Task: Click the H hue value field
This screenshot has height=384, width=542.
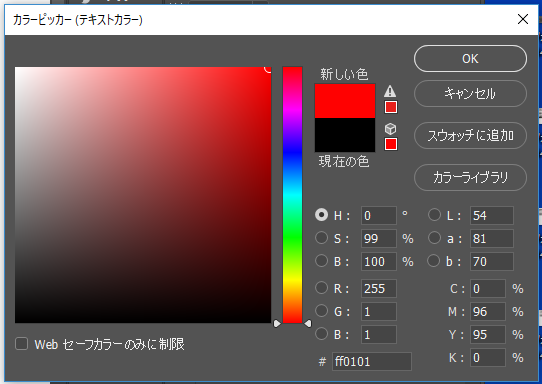Action: [379, 216]
